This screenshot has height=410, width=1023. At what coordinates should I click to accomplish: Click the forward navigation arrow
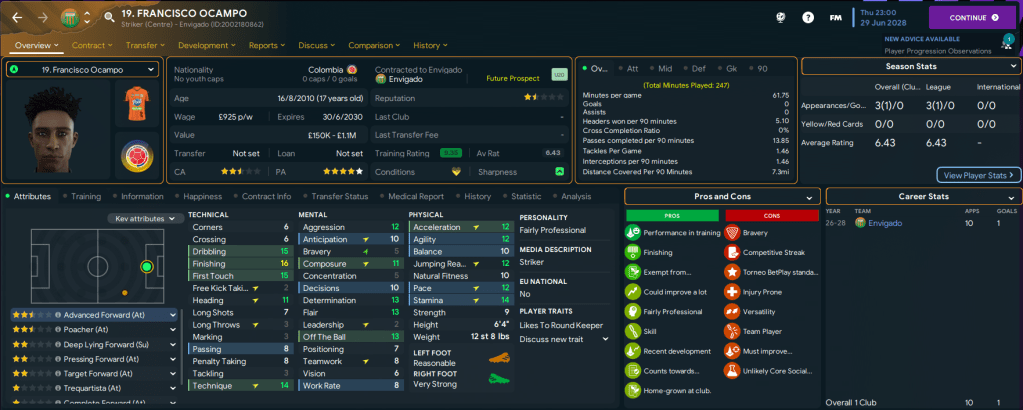click(x=43, y=18)
